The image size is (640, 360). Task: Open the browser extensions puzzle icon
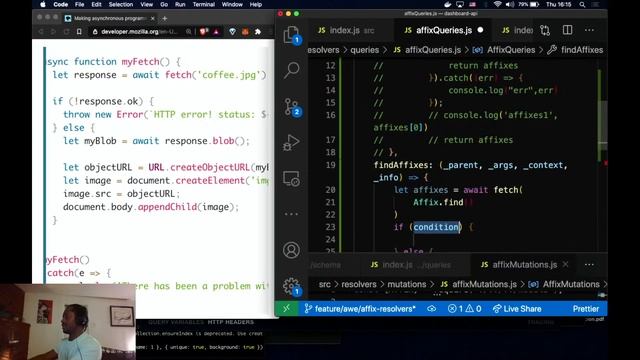coord(258,31)
